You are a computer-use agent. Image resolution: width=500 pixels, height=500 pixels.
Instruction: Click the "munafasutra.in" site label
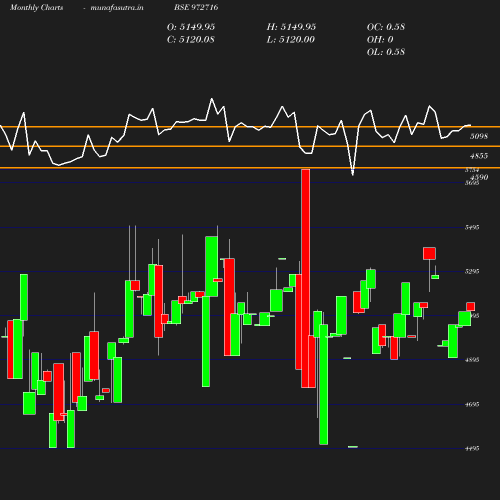click(x=117, y=8)
